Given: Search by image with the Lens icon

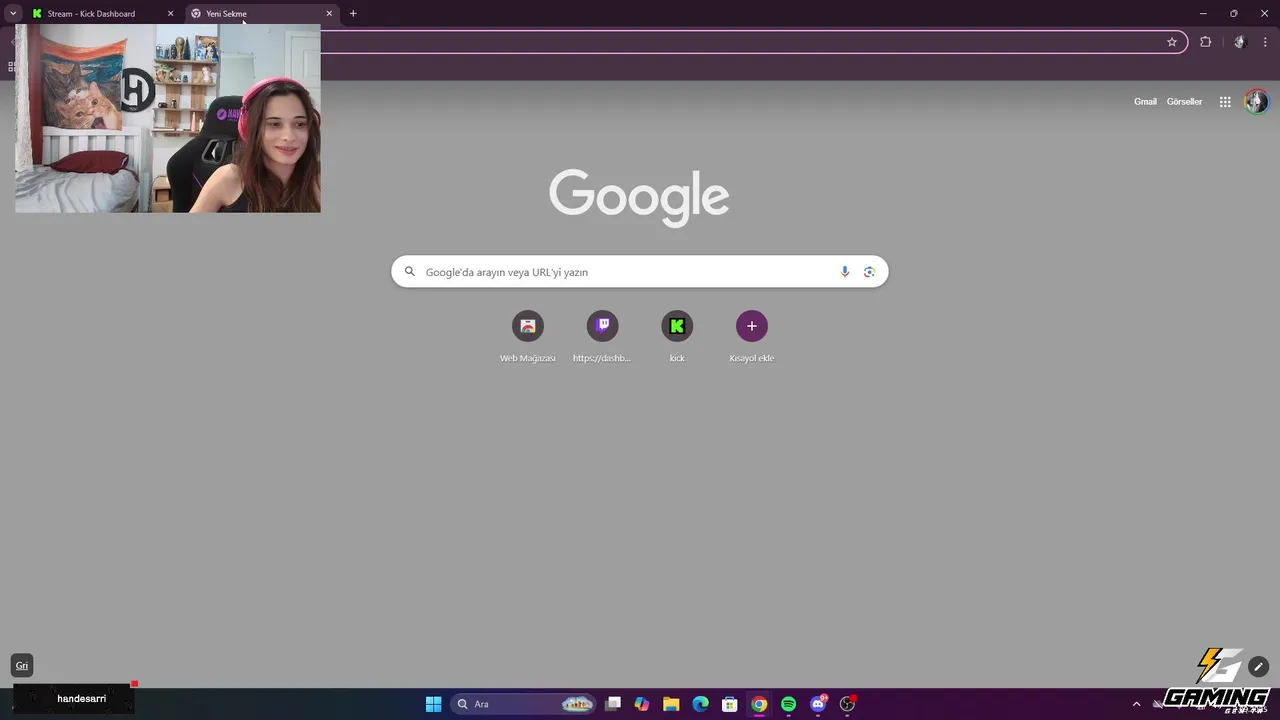Looking at the screenshot, I should pyautogui.click(x=869, y=272).
